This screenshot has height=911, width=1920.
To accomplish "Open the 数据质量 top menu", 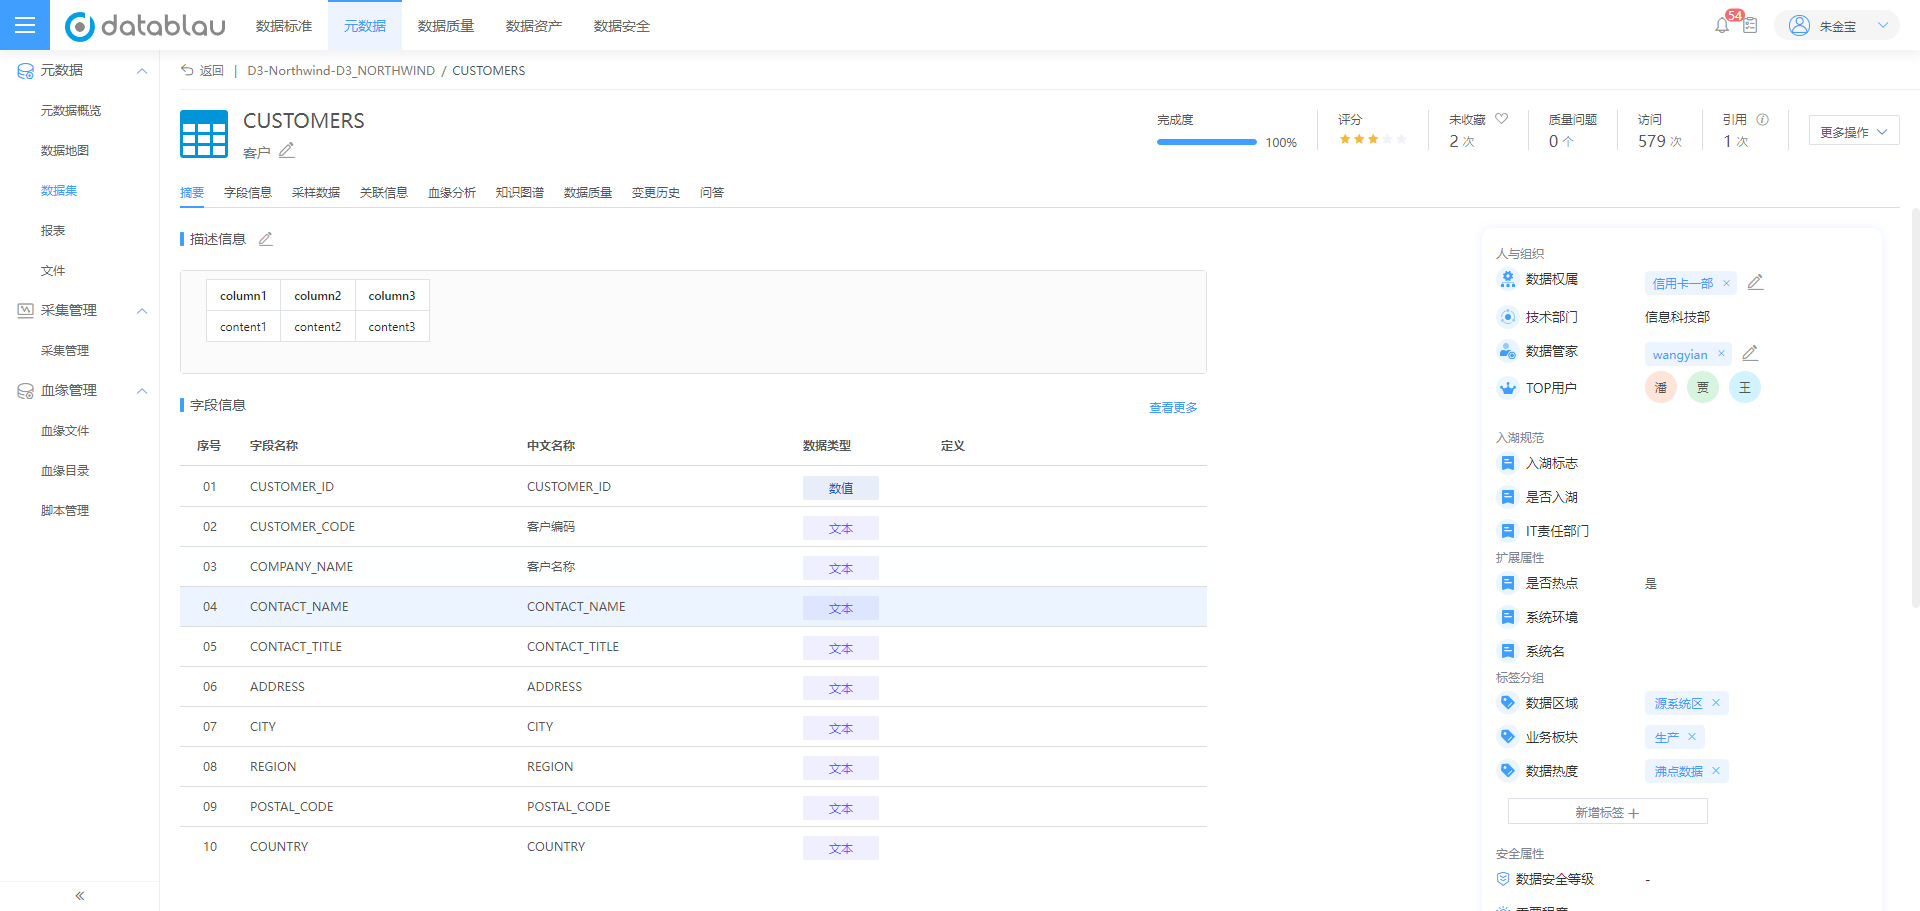I will tap(446, 26).
